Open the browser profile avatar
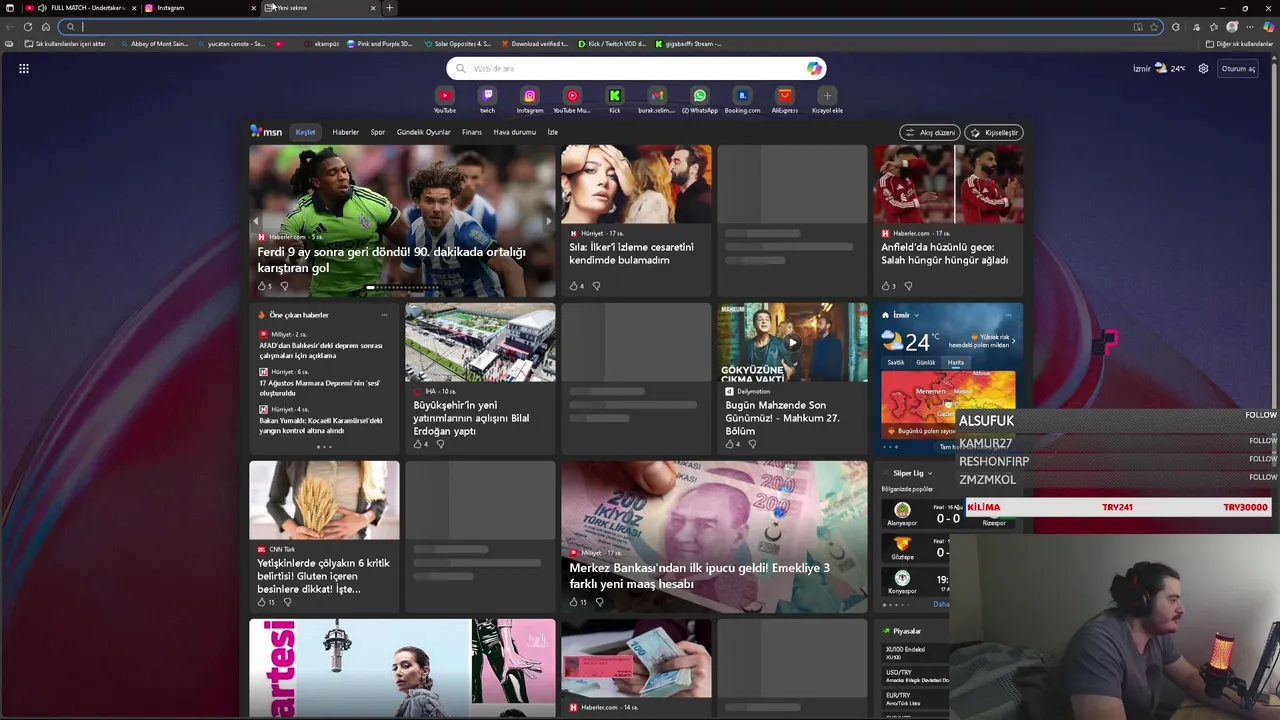The width and height of the screenshot is (1280, 720). tap(1232, 27)
